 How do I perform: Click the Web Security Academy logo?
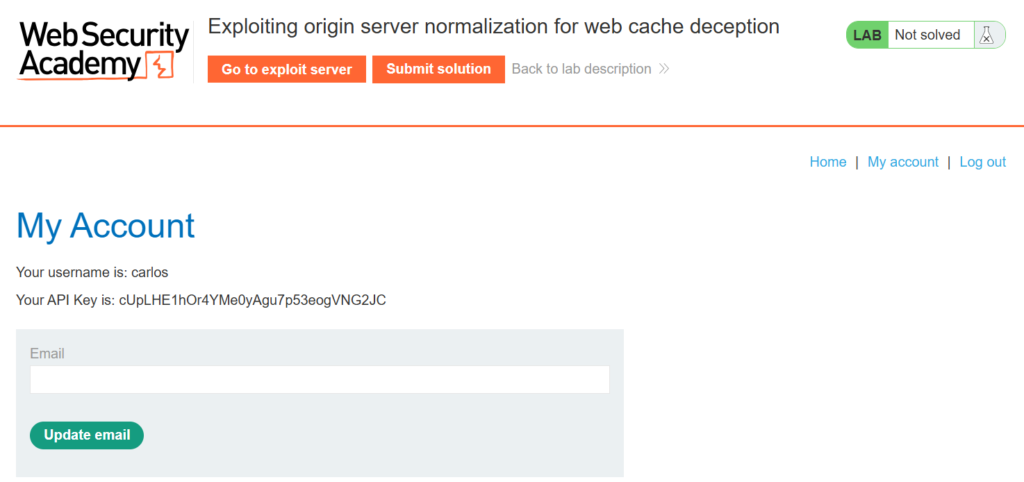pos(104,52)
